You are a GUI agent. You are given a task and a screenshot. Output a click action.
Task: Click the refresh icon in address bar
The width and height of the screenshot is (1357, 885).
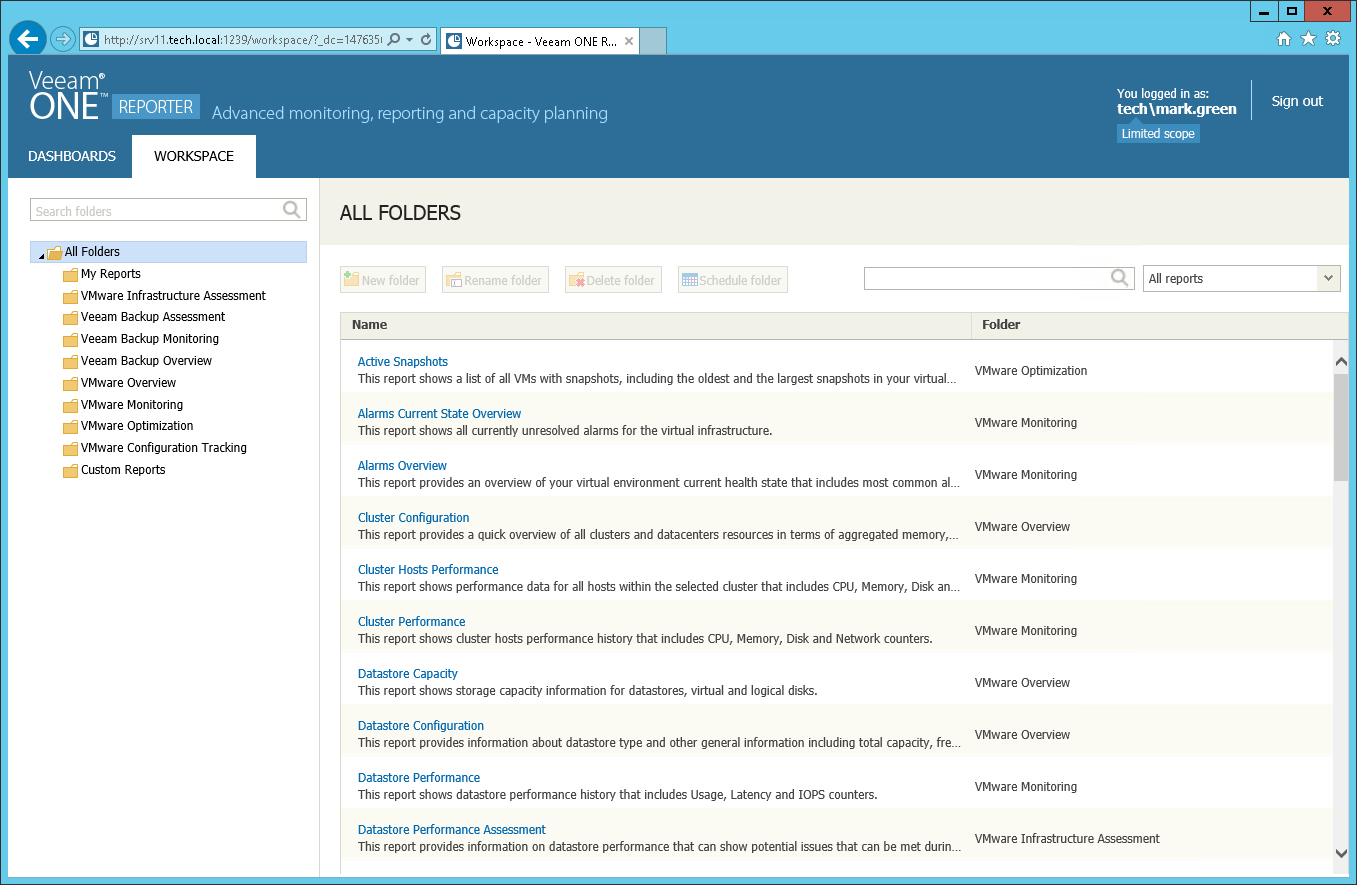[x=426, y=40]
